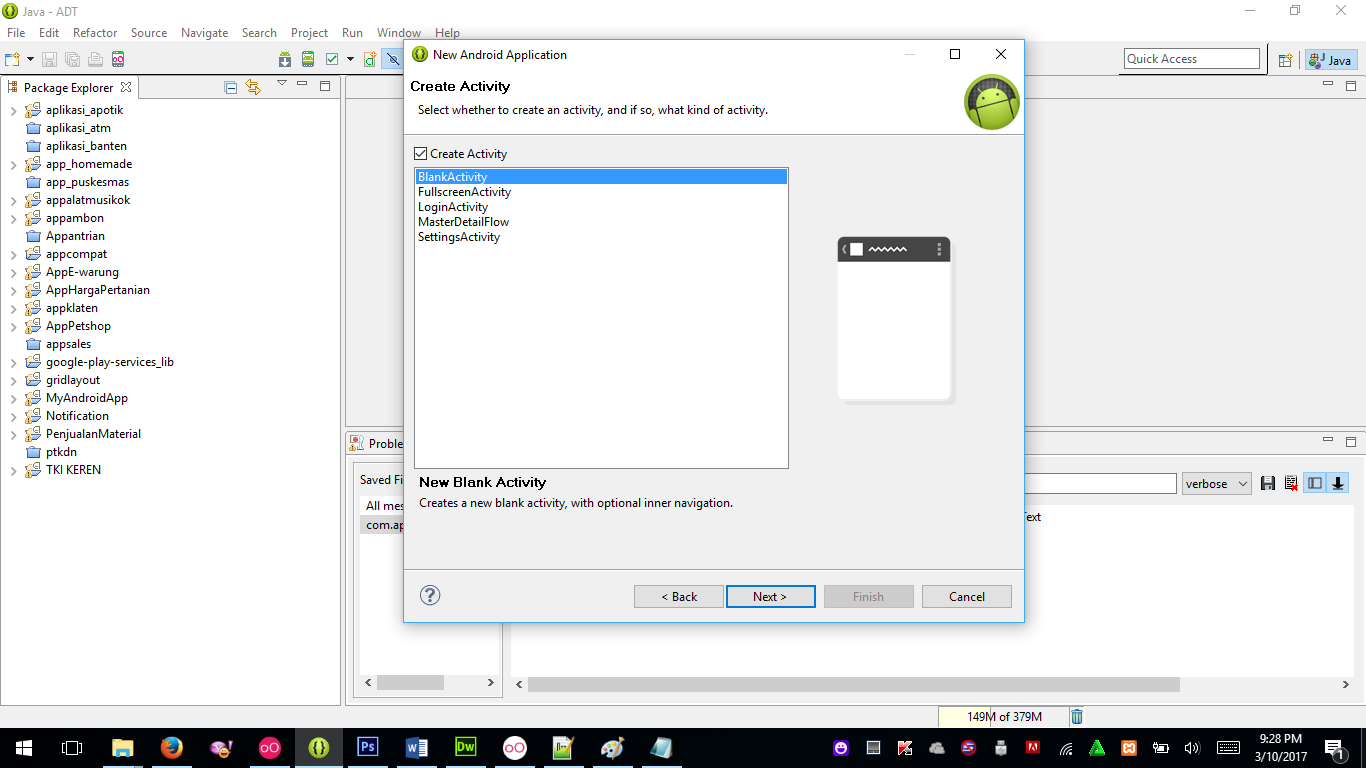Expand the app_homemade project

[x=13, y=165]
